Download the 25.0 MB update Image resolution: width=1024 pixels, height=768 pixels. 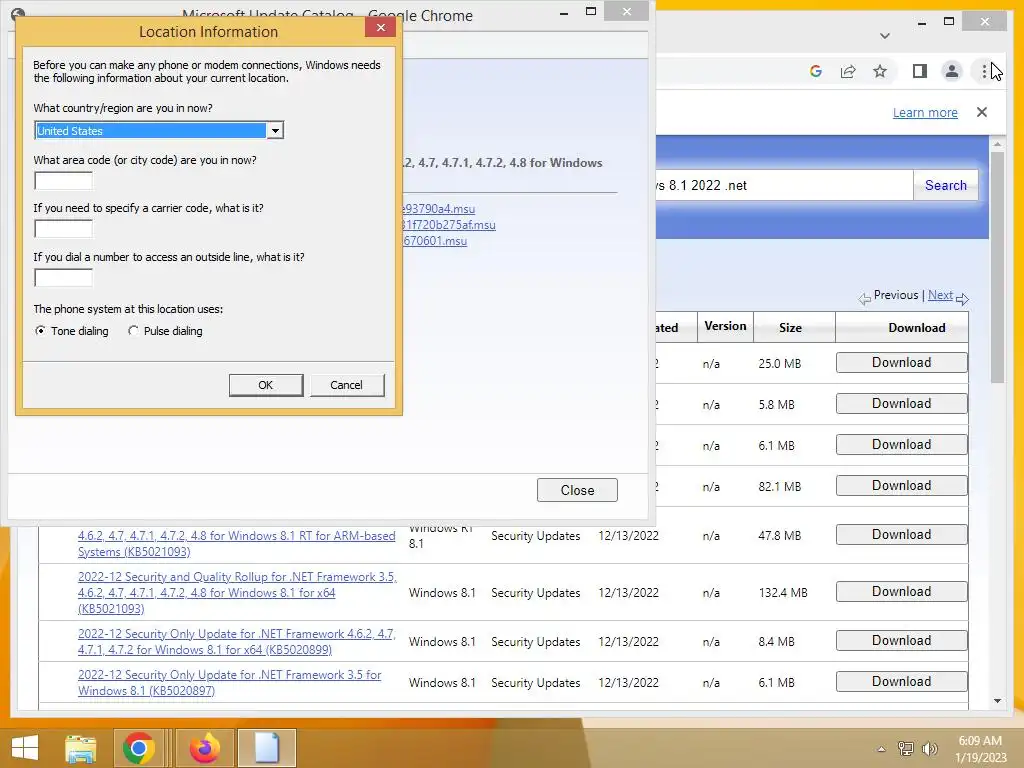point(901,362)
